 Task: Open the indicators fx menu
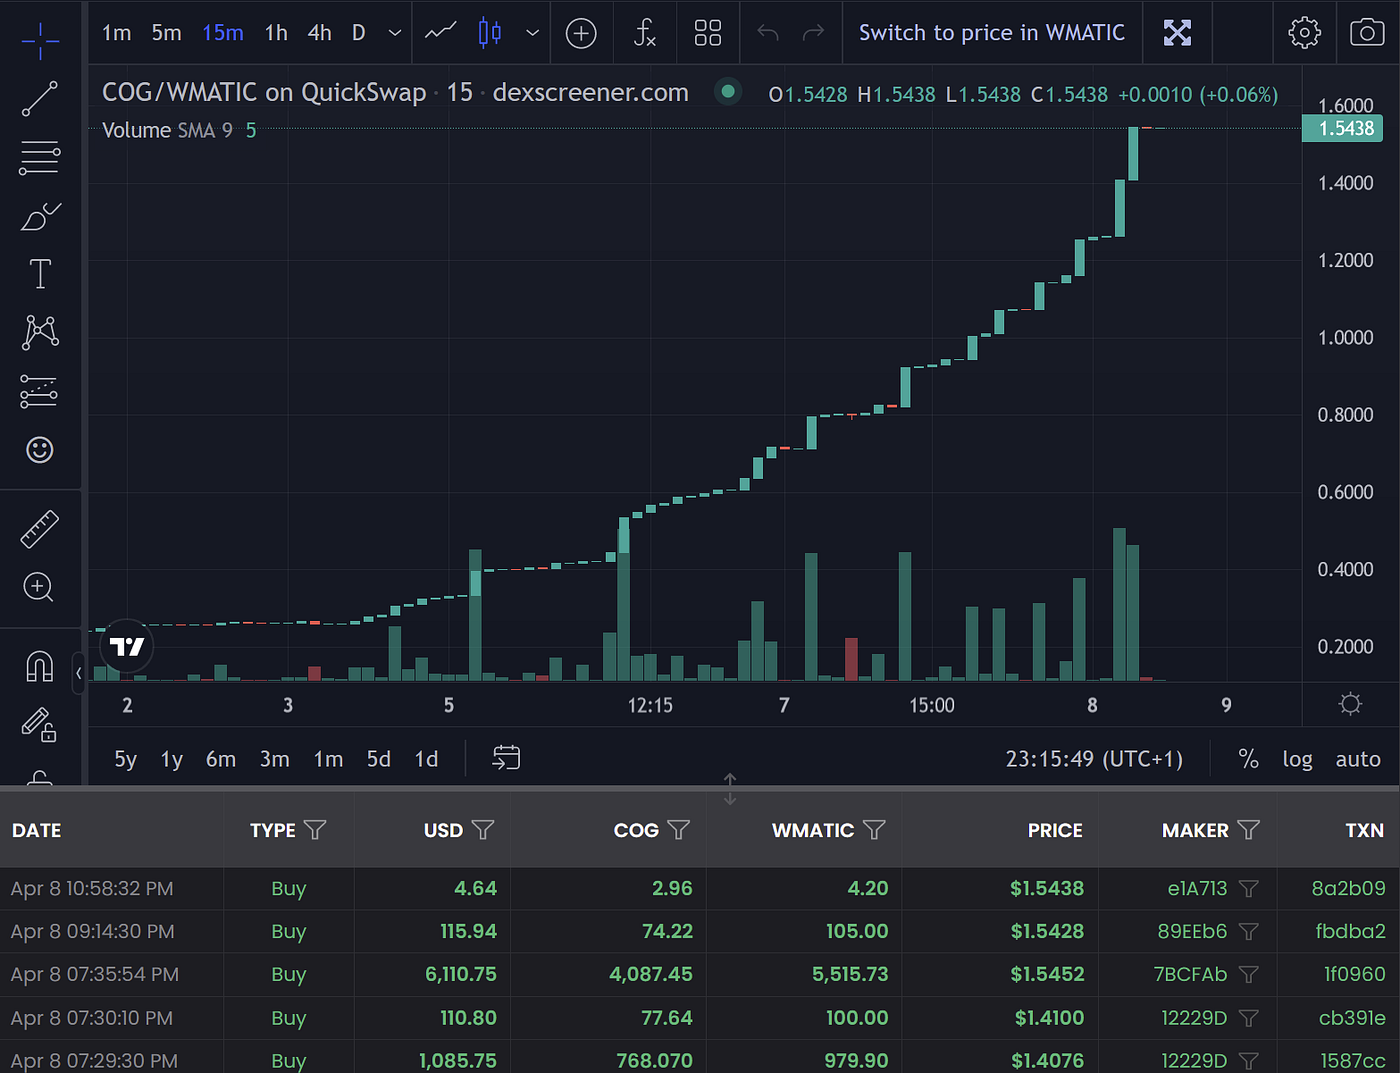645,33
